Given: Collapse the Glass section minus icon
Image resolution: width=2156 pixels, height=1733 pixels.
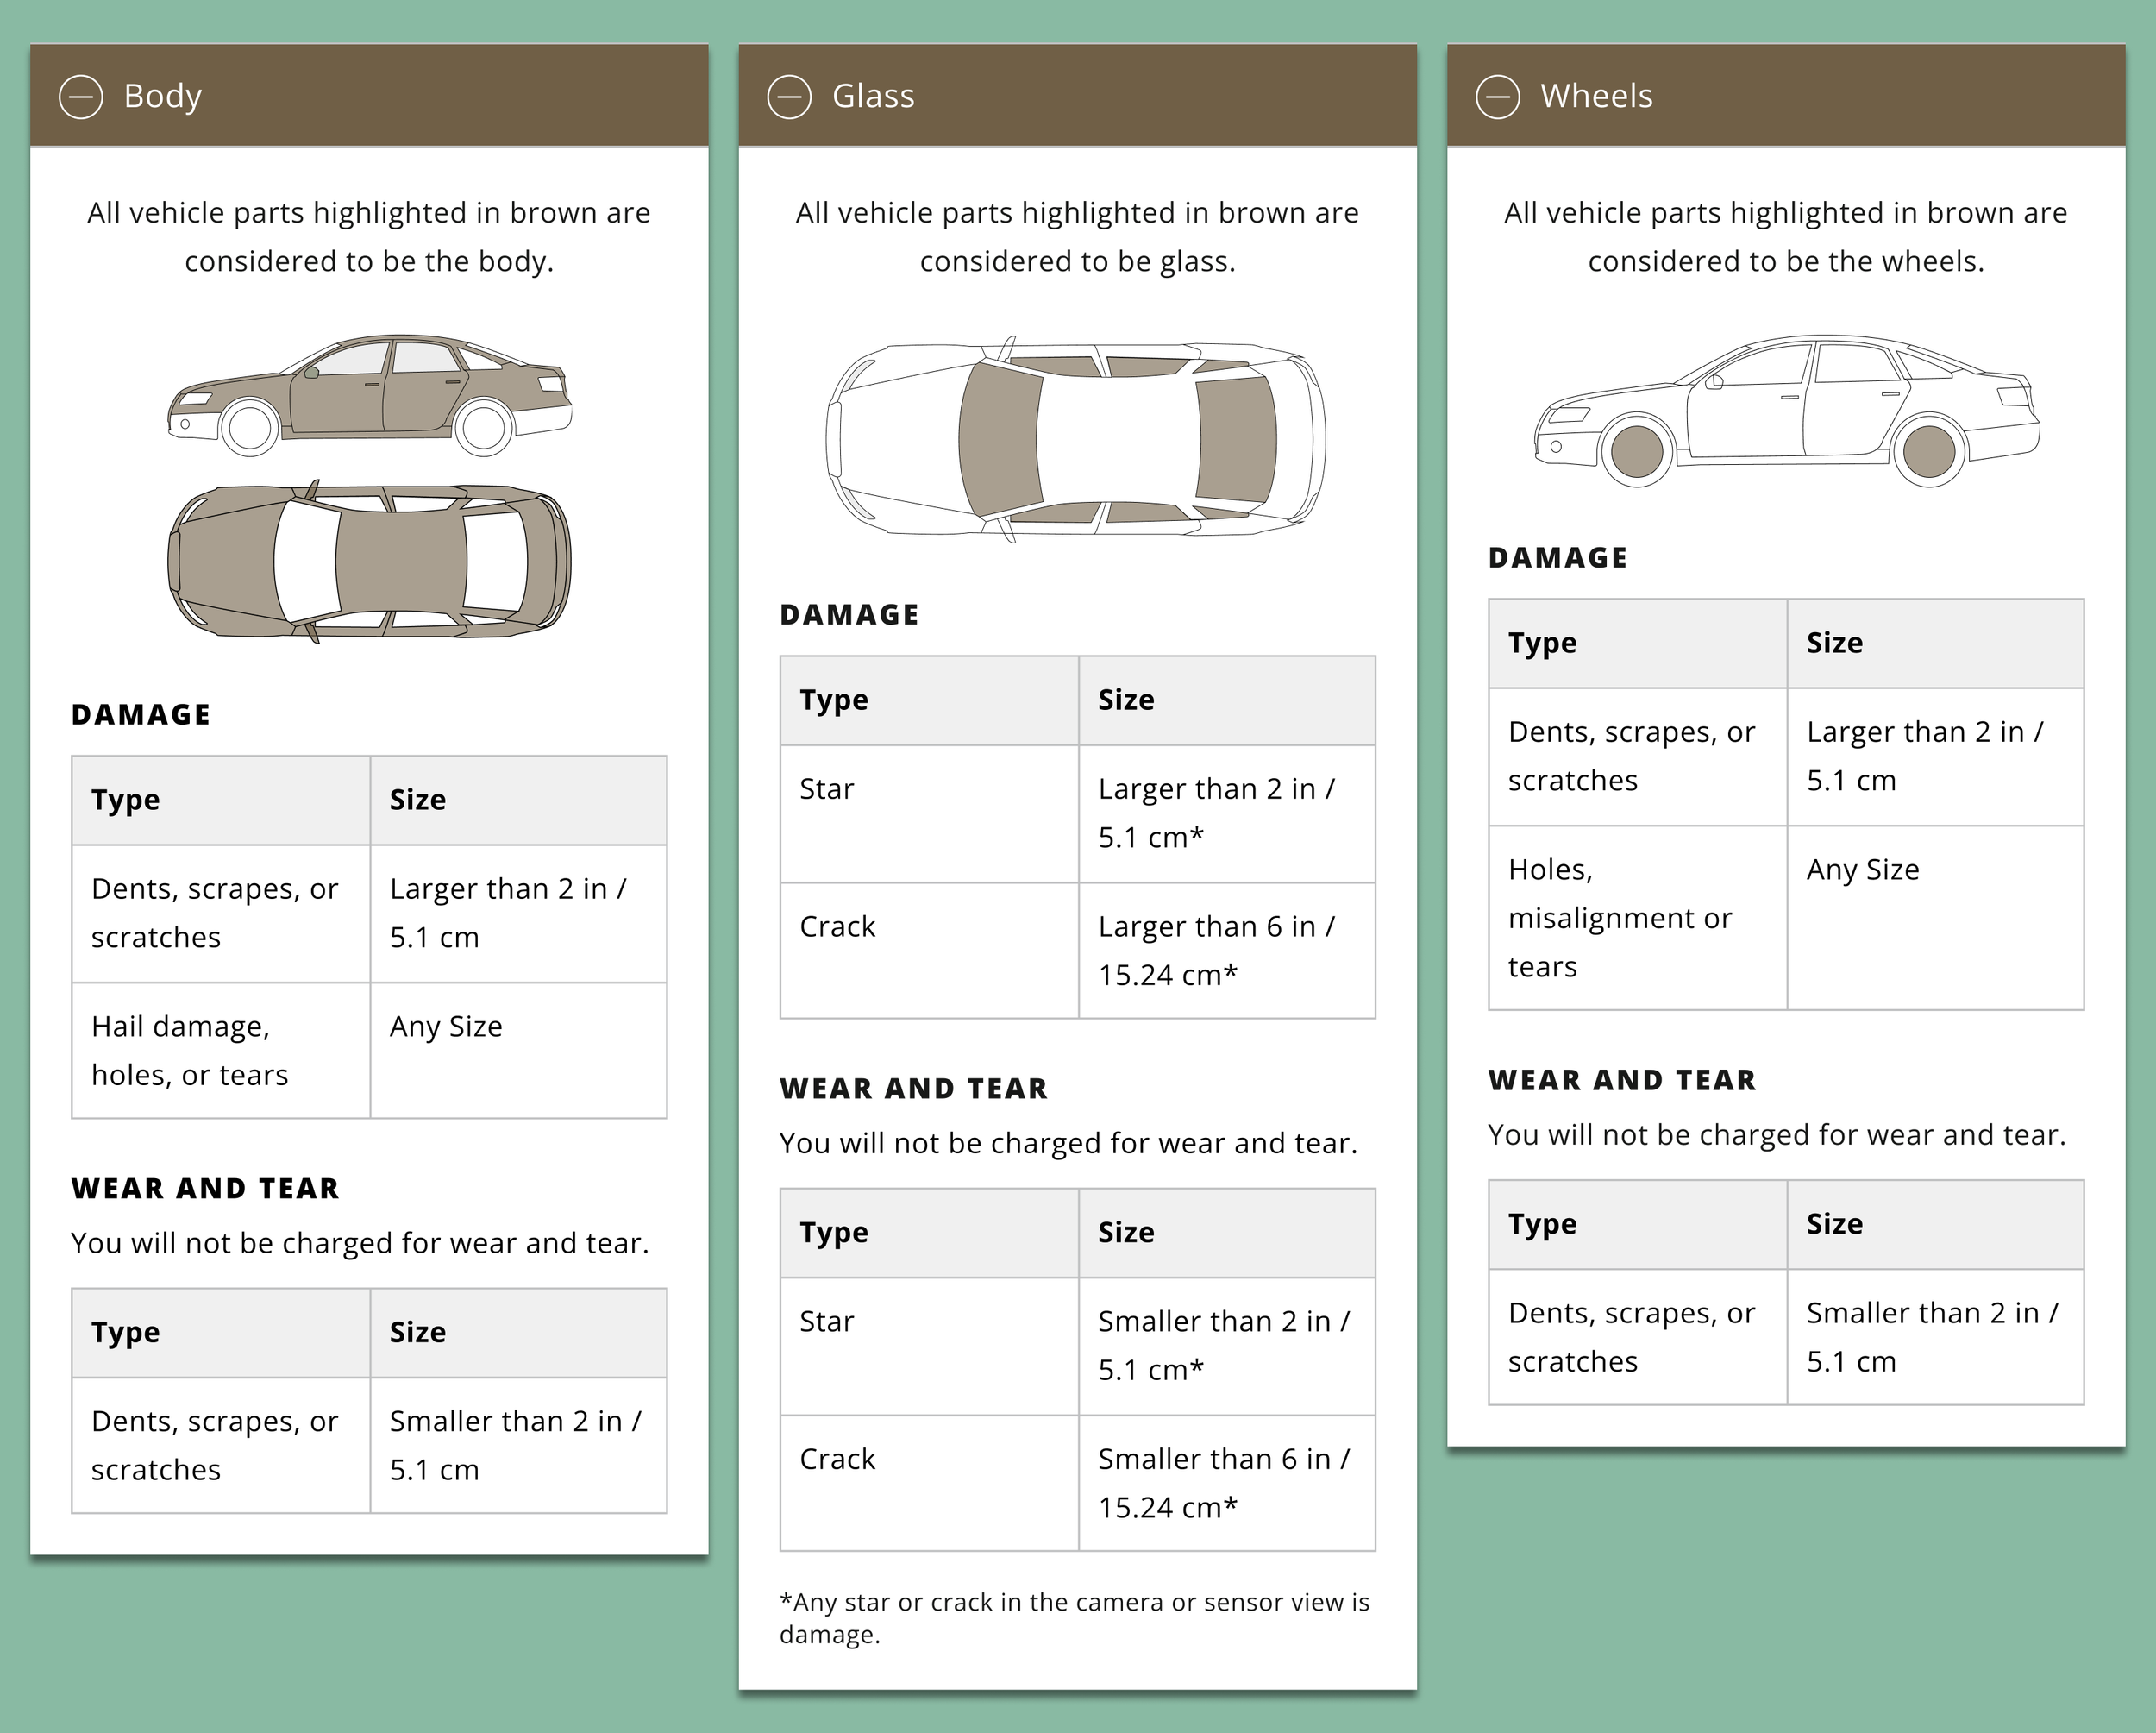Looking at the screenshot, I should point(789,97).
